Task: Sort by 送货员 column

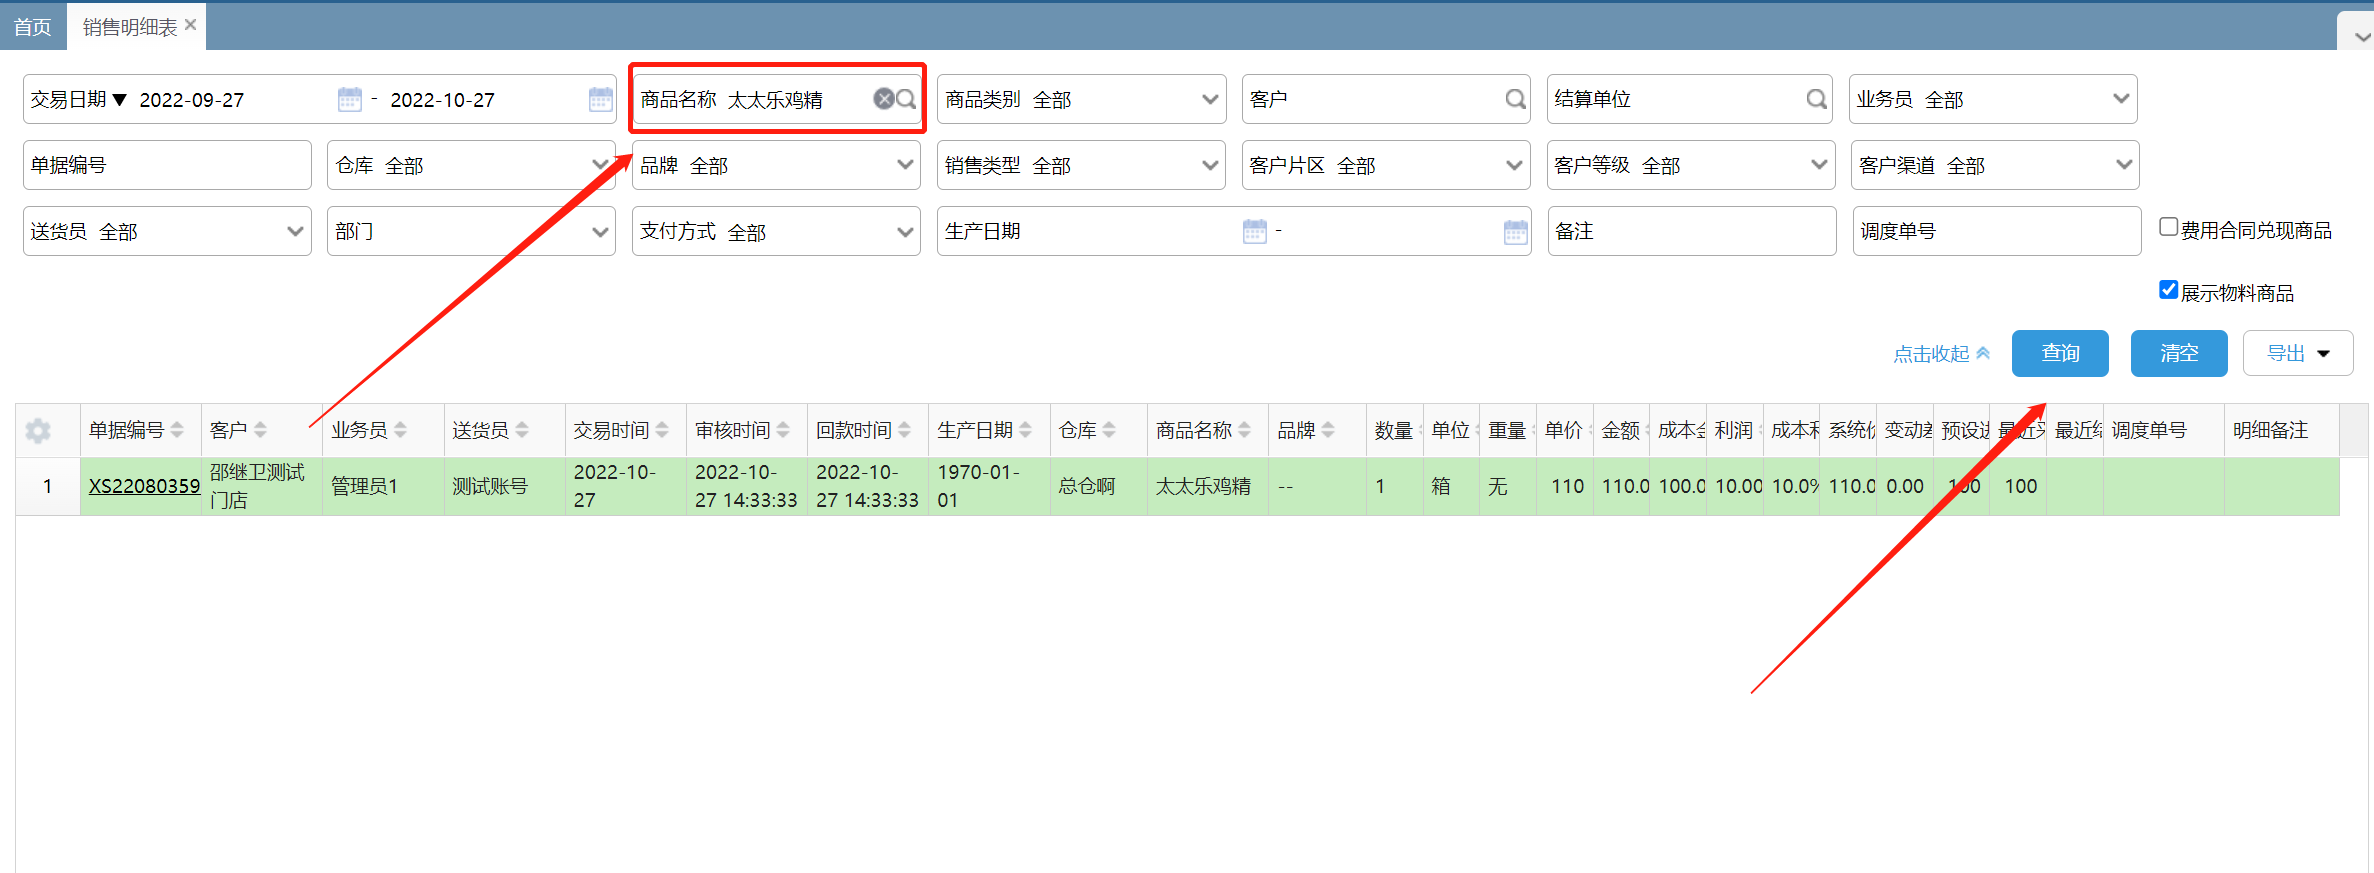Action: (x=521, y=430)
